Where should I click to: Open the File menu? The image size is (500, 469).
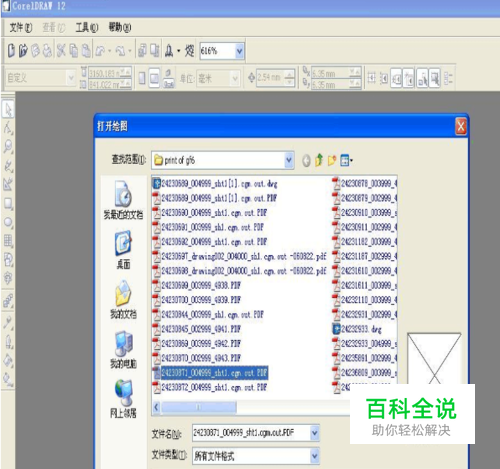coord(21,28)
